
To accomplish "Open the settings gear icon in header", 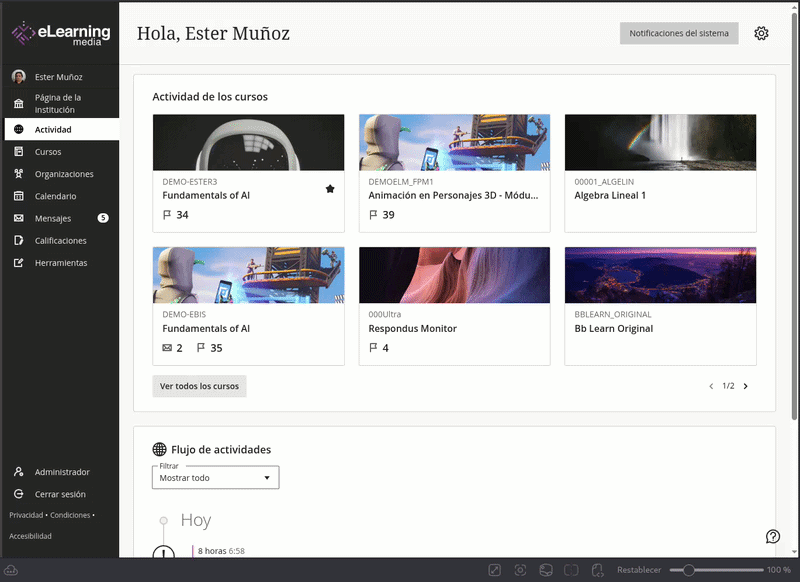I will [761, 33].
